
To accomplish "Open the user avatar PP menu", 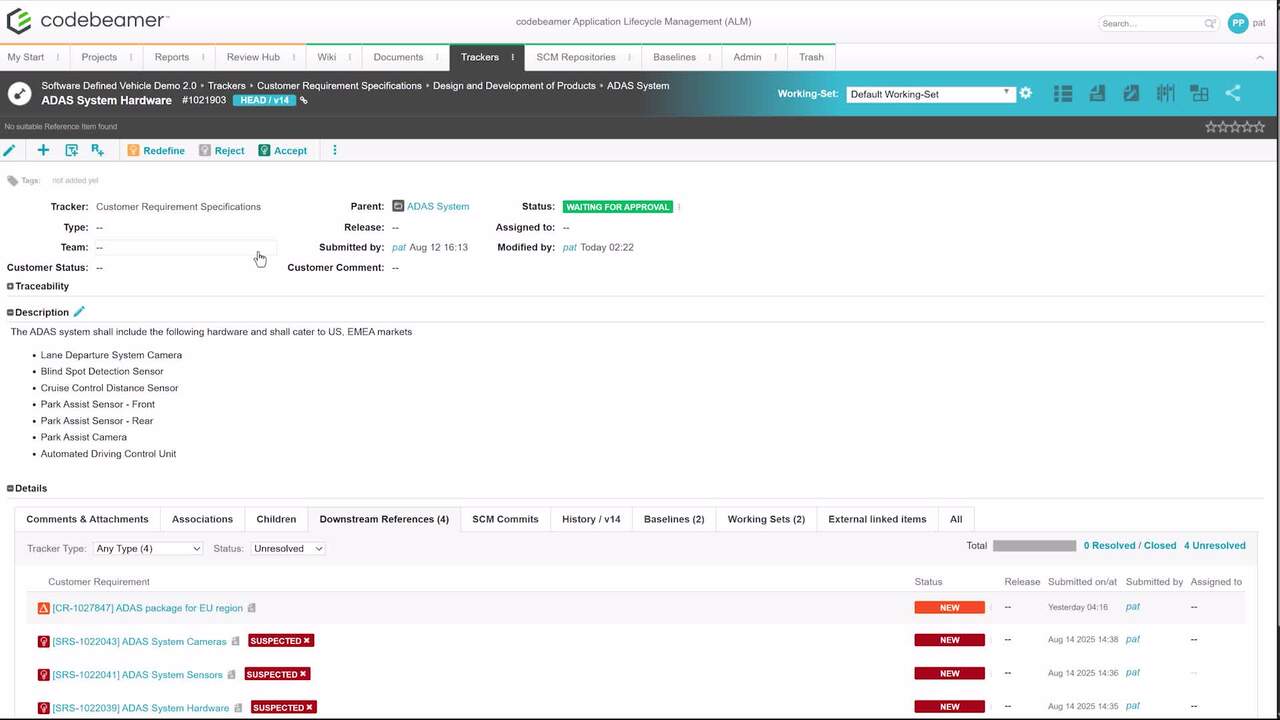I will pos(1238,23).
